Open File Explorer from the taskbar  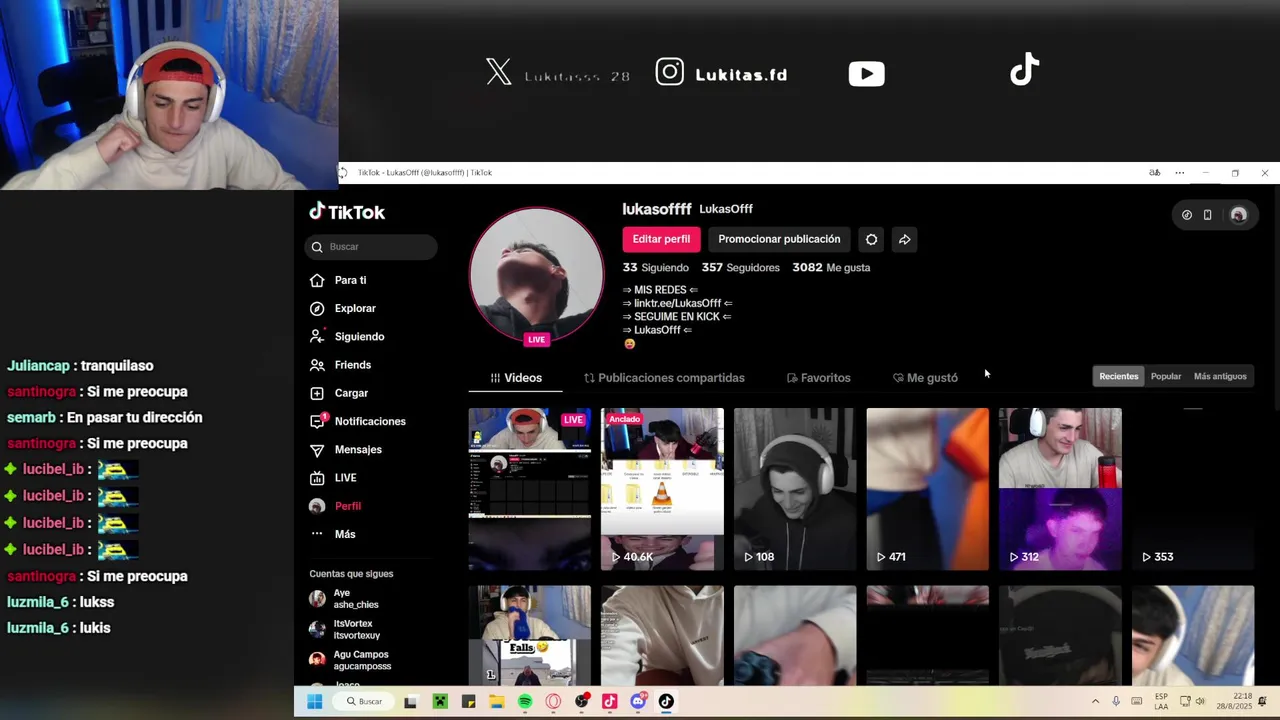497,702
